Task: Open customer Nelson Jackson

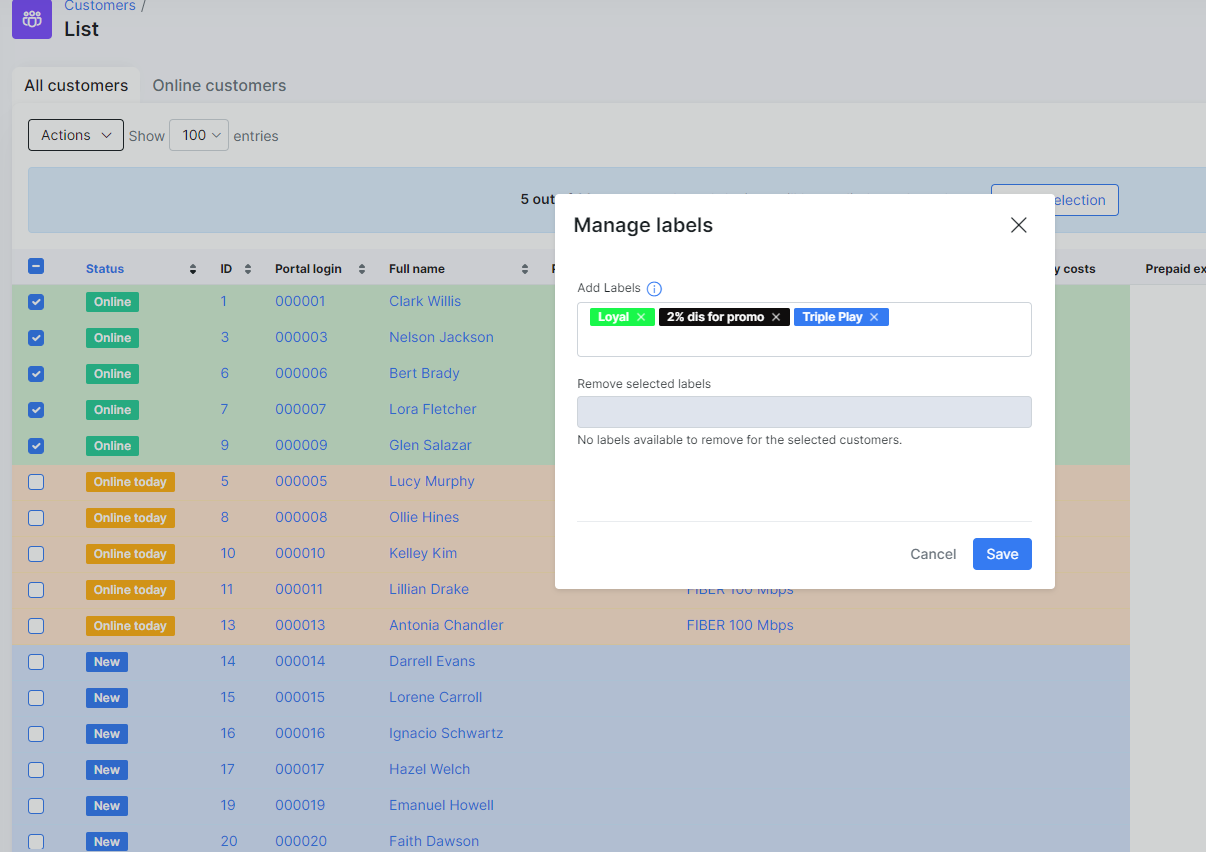Action: click(x=441, y=337)
